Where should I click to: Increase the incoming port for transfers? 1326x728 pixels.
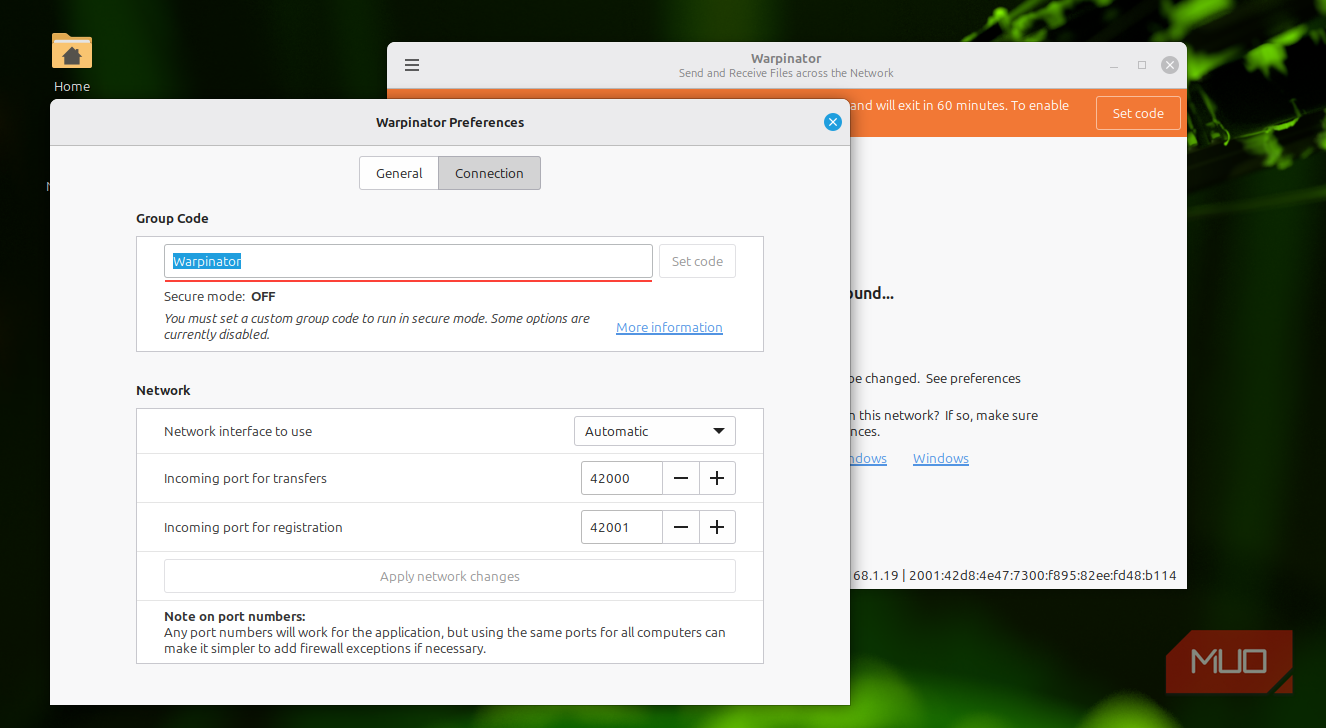(x=717, y=478)
